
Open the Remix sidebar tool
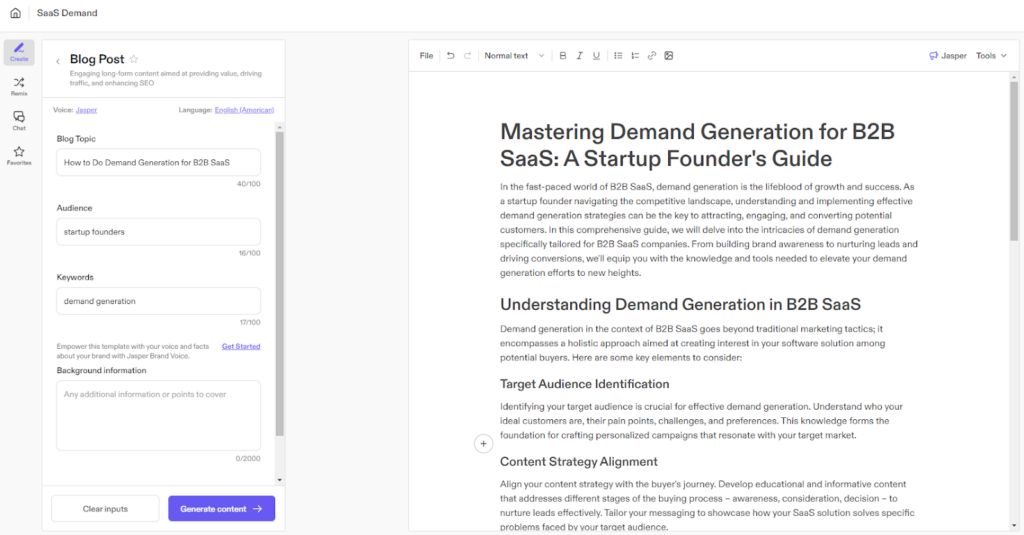(19, 86)
